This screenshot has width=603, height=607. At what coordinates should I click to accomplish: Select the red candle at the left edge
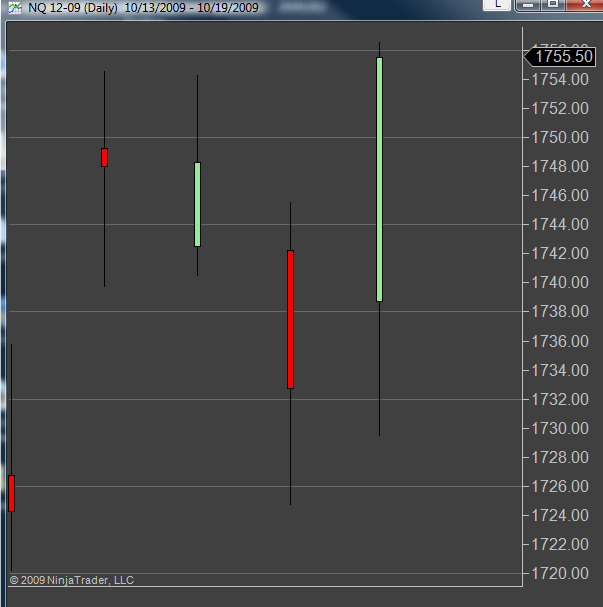click(12, 494)
